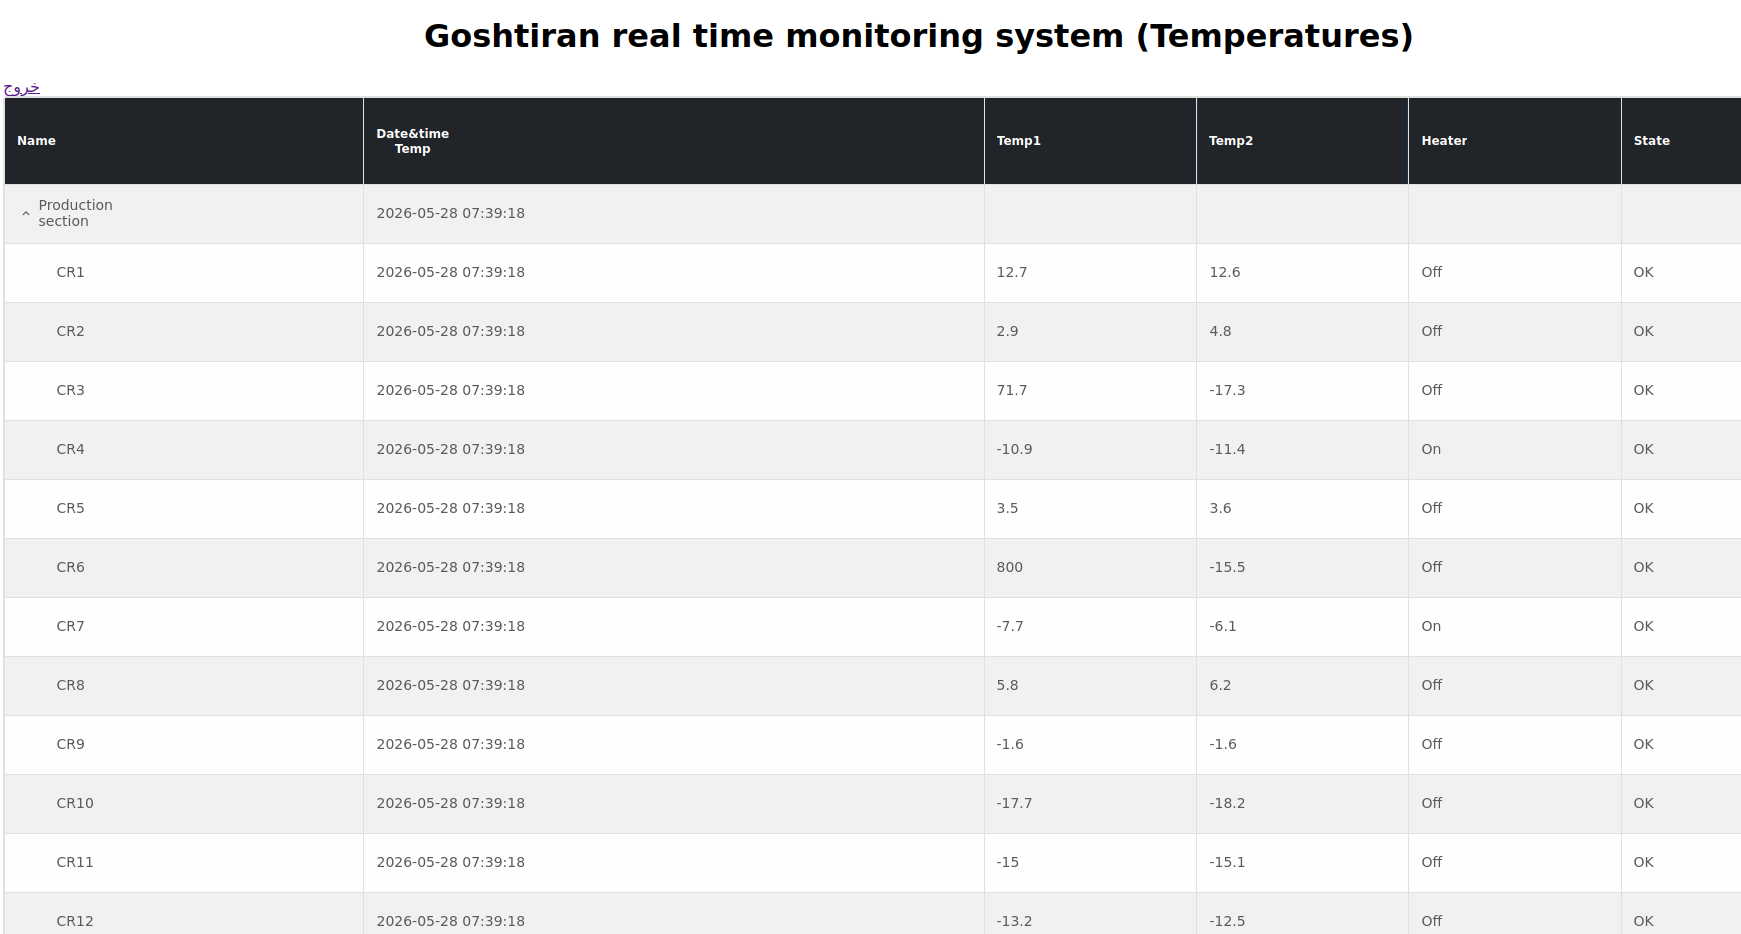Click CR1 Temp1 value 12.7
The height and width of the screenshot is (934, 1741).
[x=1011, y=272]
